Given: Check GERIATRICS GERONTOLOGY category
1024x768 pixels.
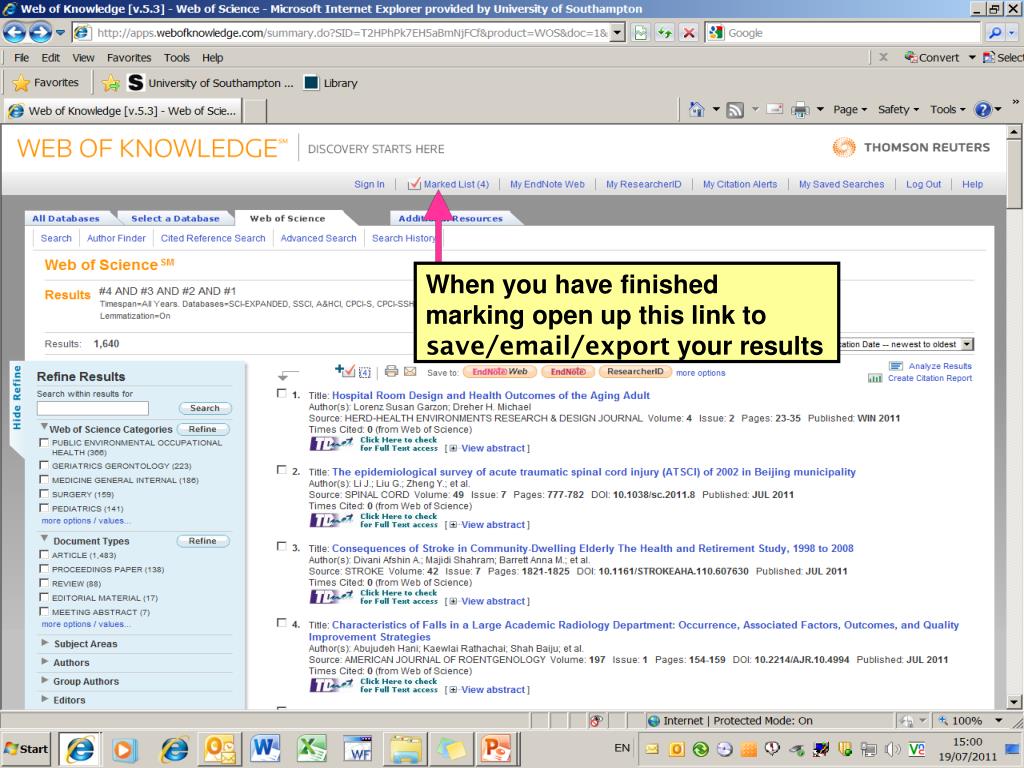Looking at the screenshot, I should tap(44, 465).
